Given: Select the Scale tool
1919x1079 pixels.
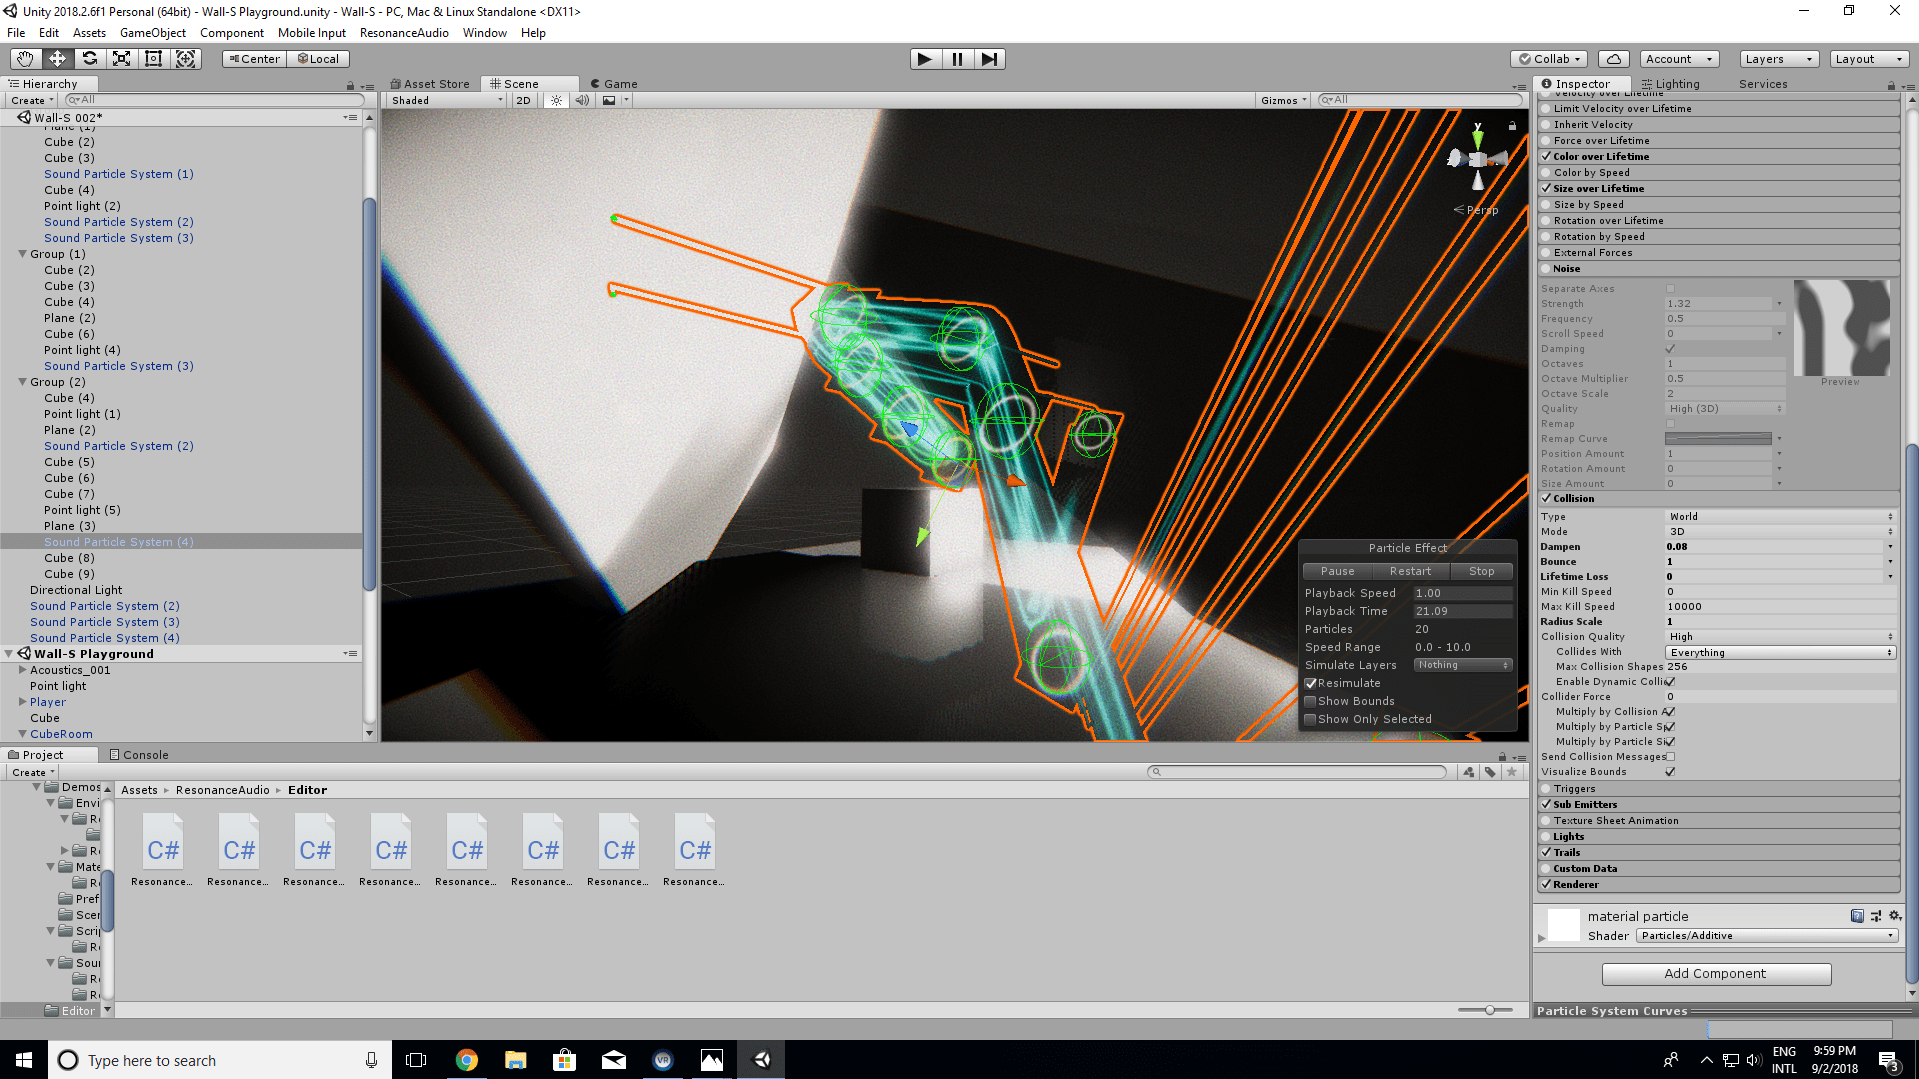Looking at the screenshot, I should 121,59.
